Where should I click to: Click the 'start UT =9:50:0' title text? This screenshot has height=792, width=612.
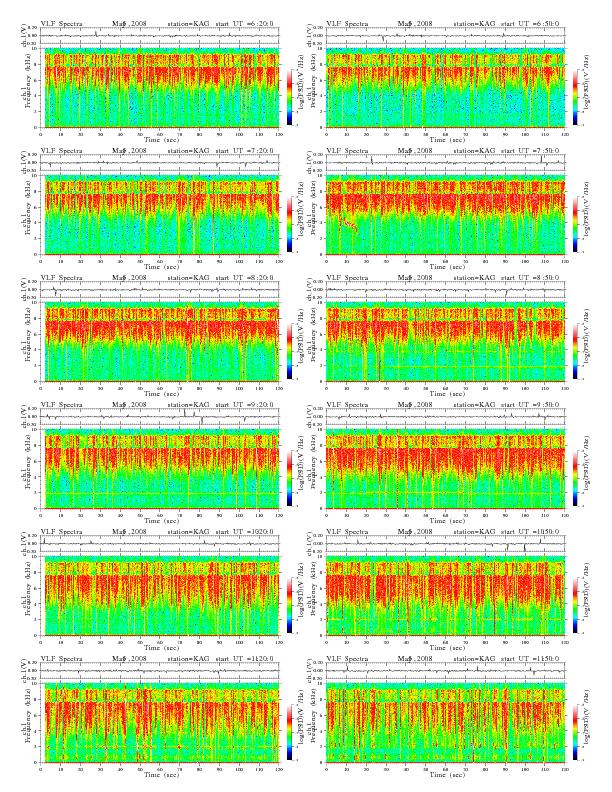530,405
